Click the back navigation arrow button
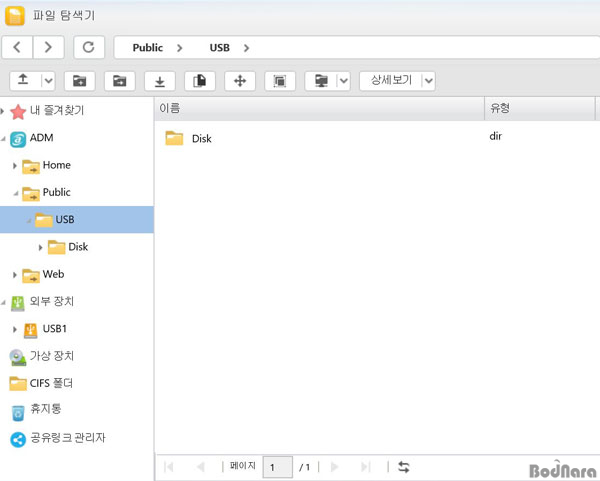Screen dimensions: 600x481 click(19, 47)
